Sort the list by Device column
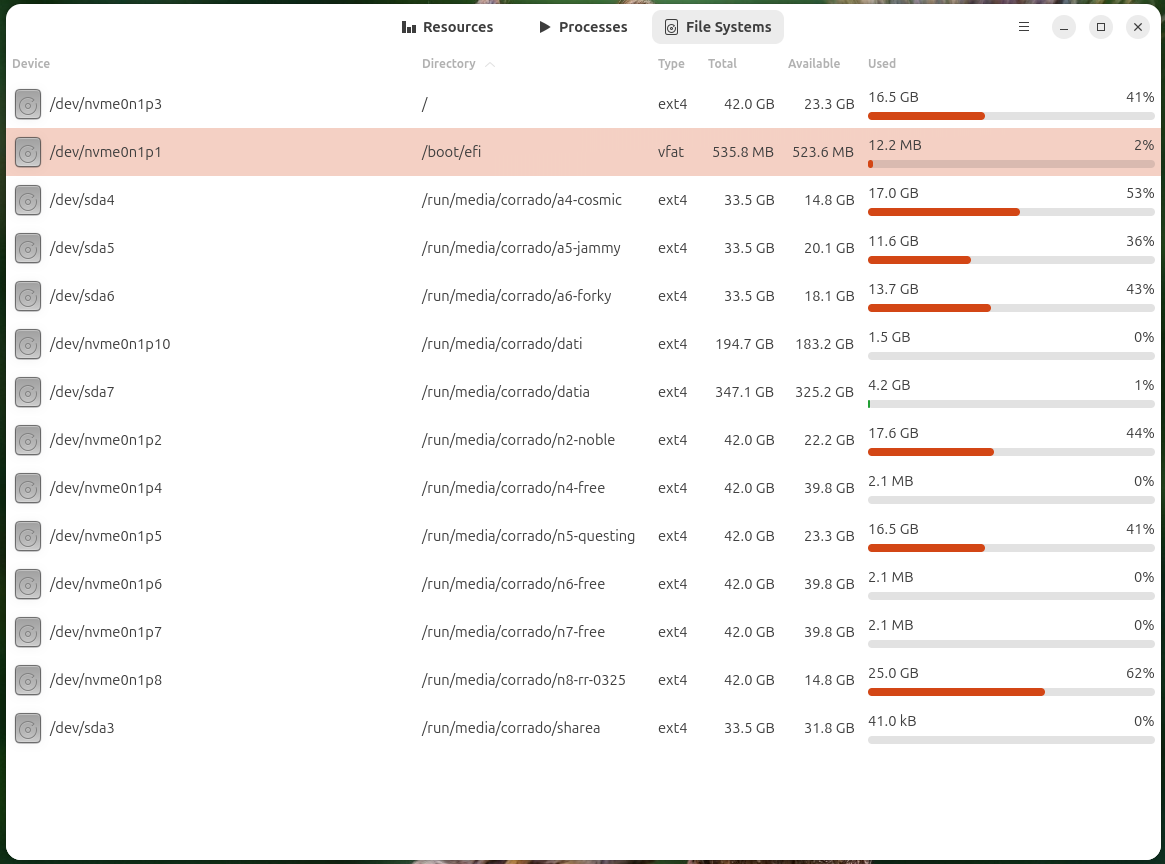Screen dimensions: 1165x864 tap(31, 64)
